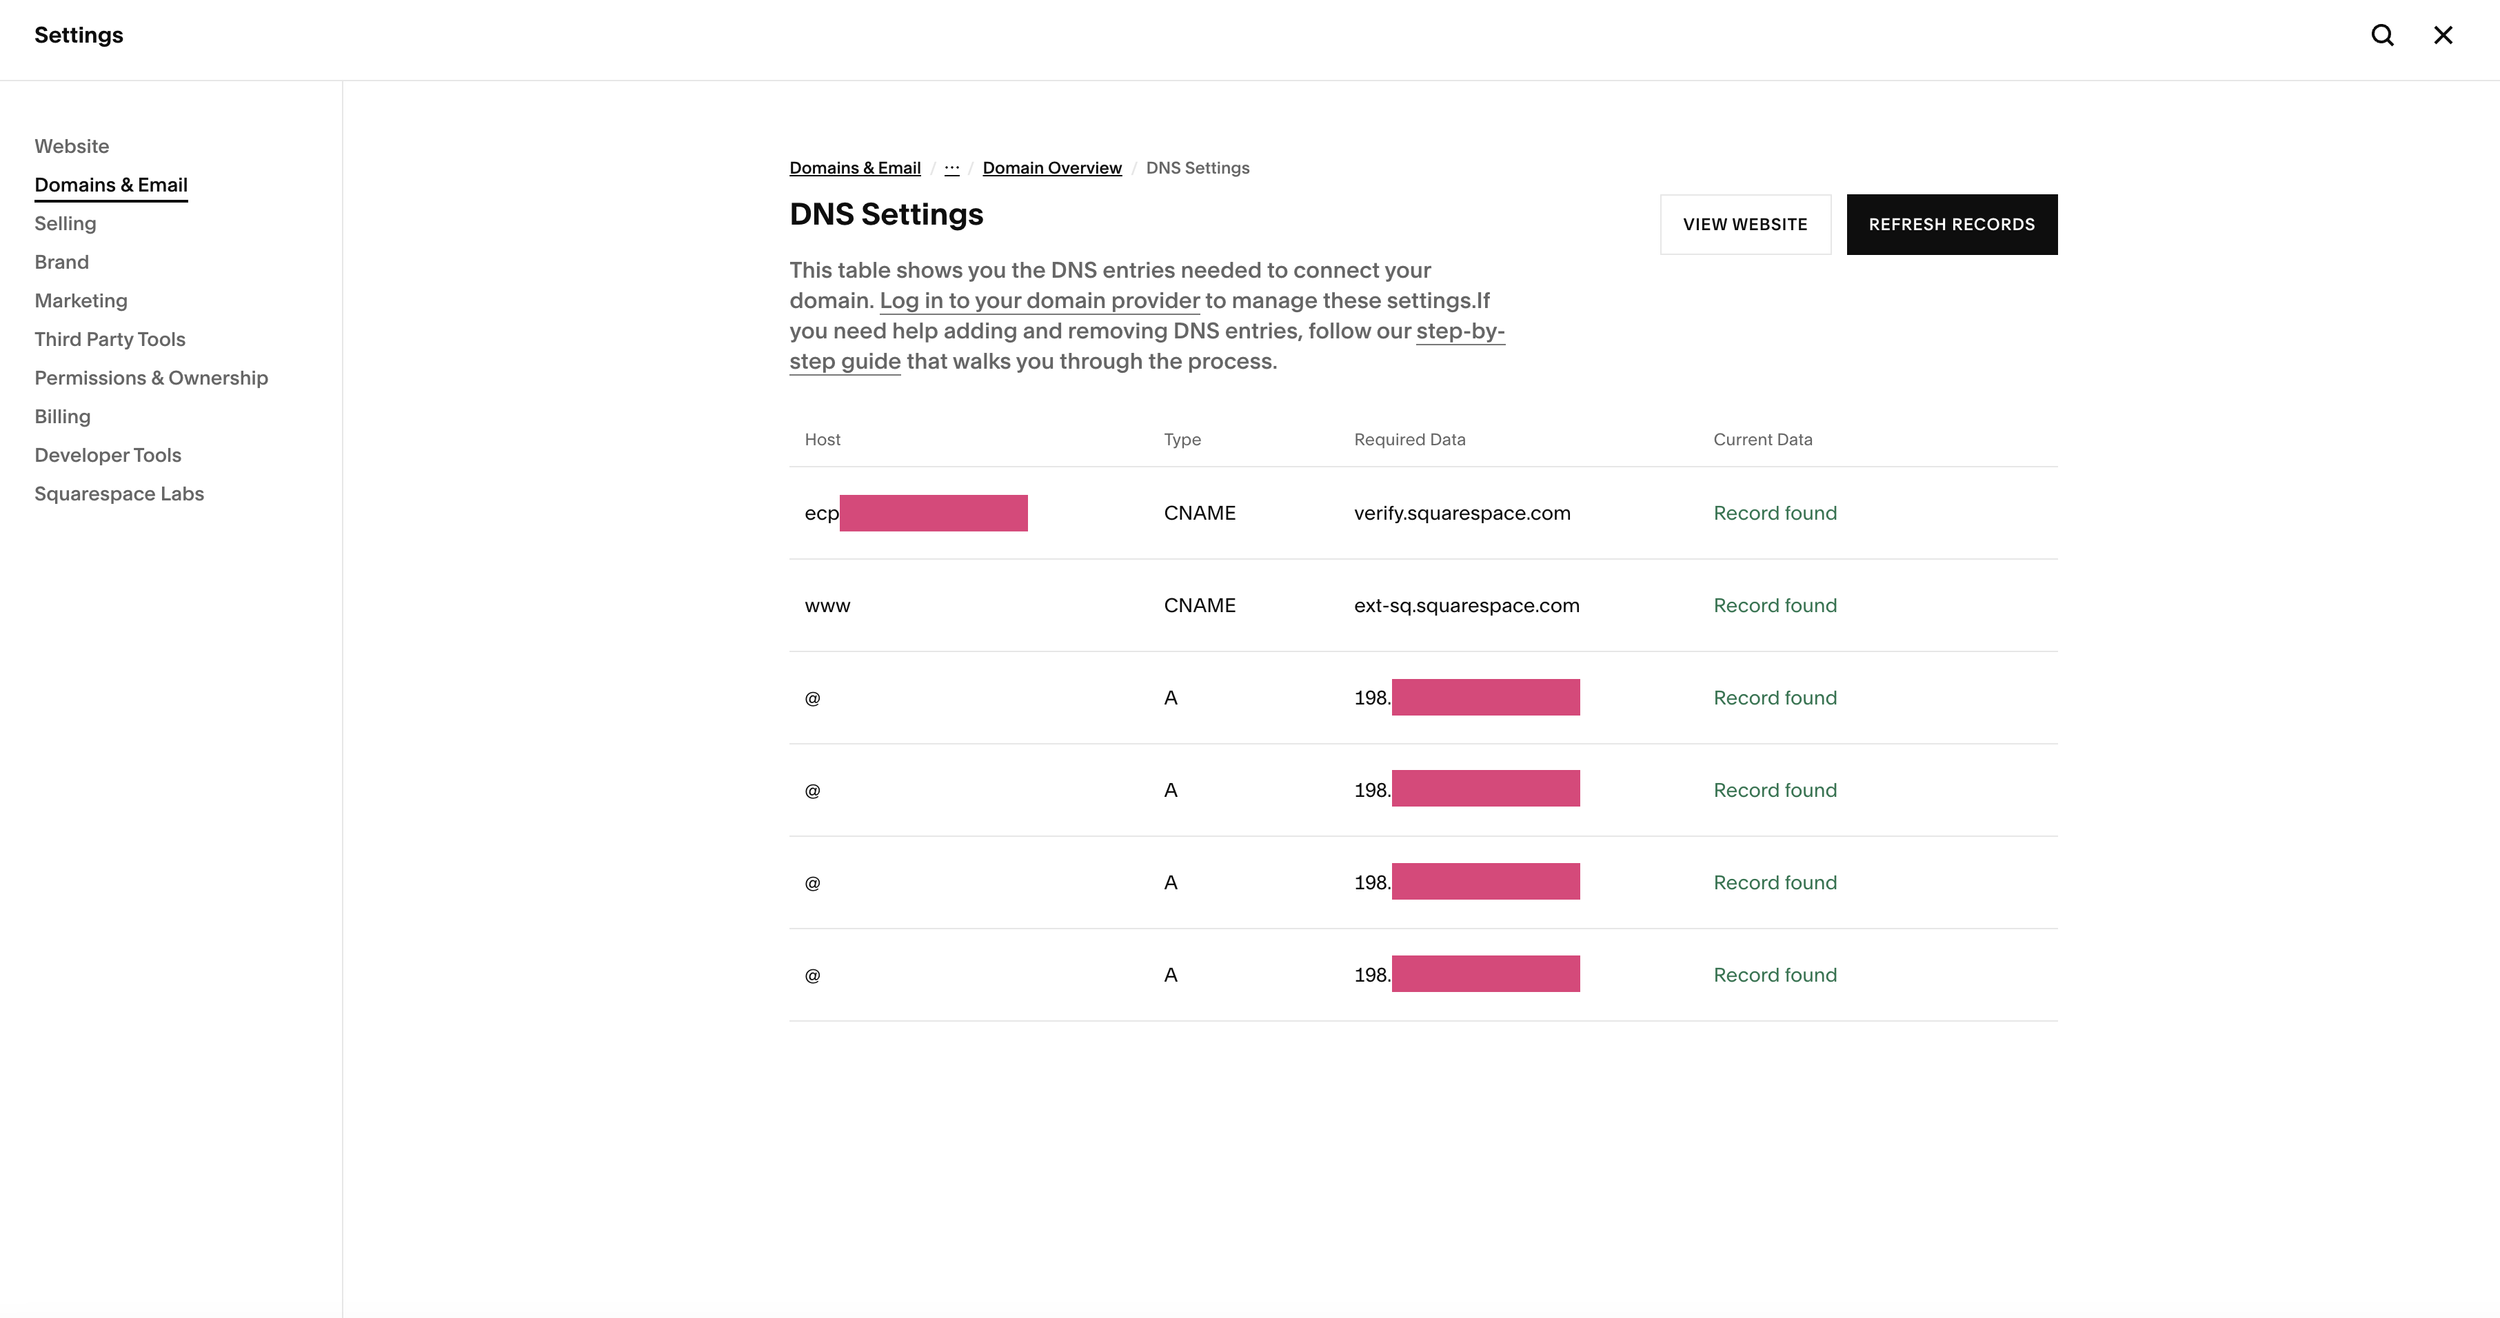2500x1318 pixels.
Task: Open Billing settings
Action: (x=62, y=416)
